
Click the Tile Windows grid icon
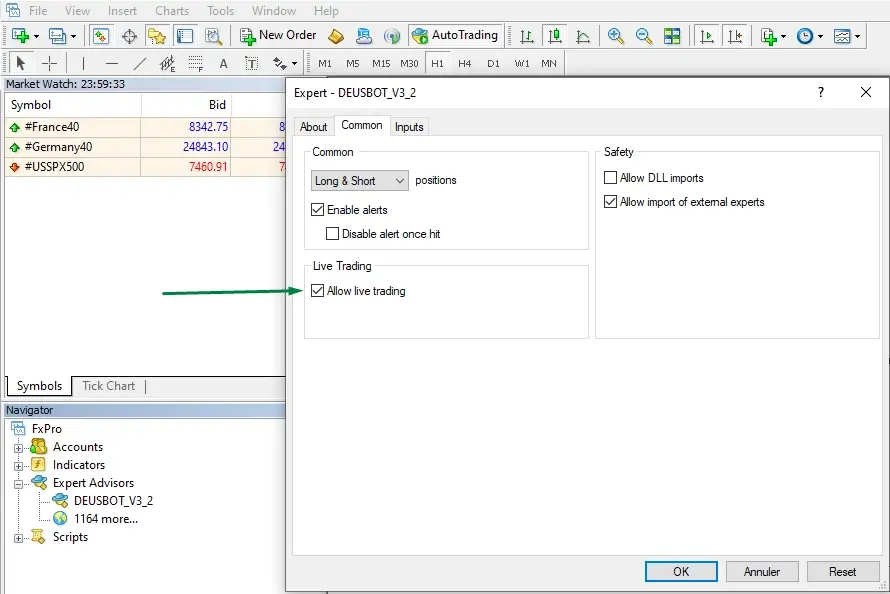coord(672,36)
